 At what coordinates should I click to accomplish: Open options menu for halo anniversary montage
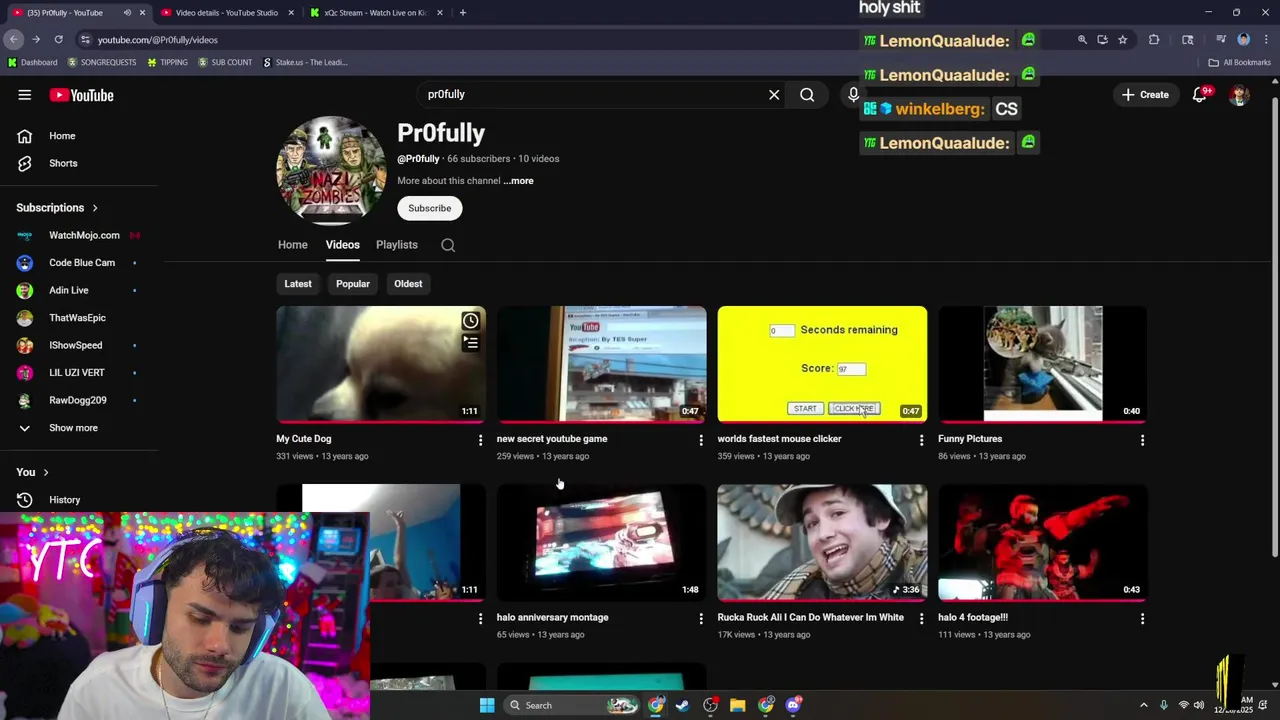click(701, 619)
